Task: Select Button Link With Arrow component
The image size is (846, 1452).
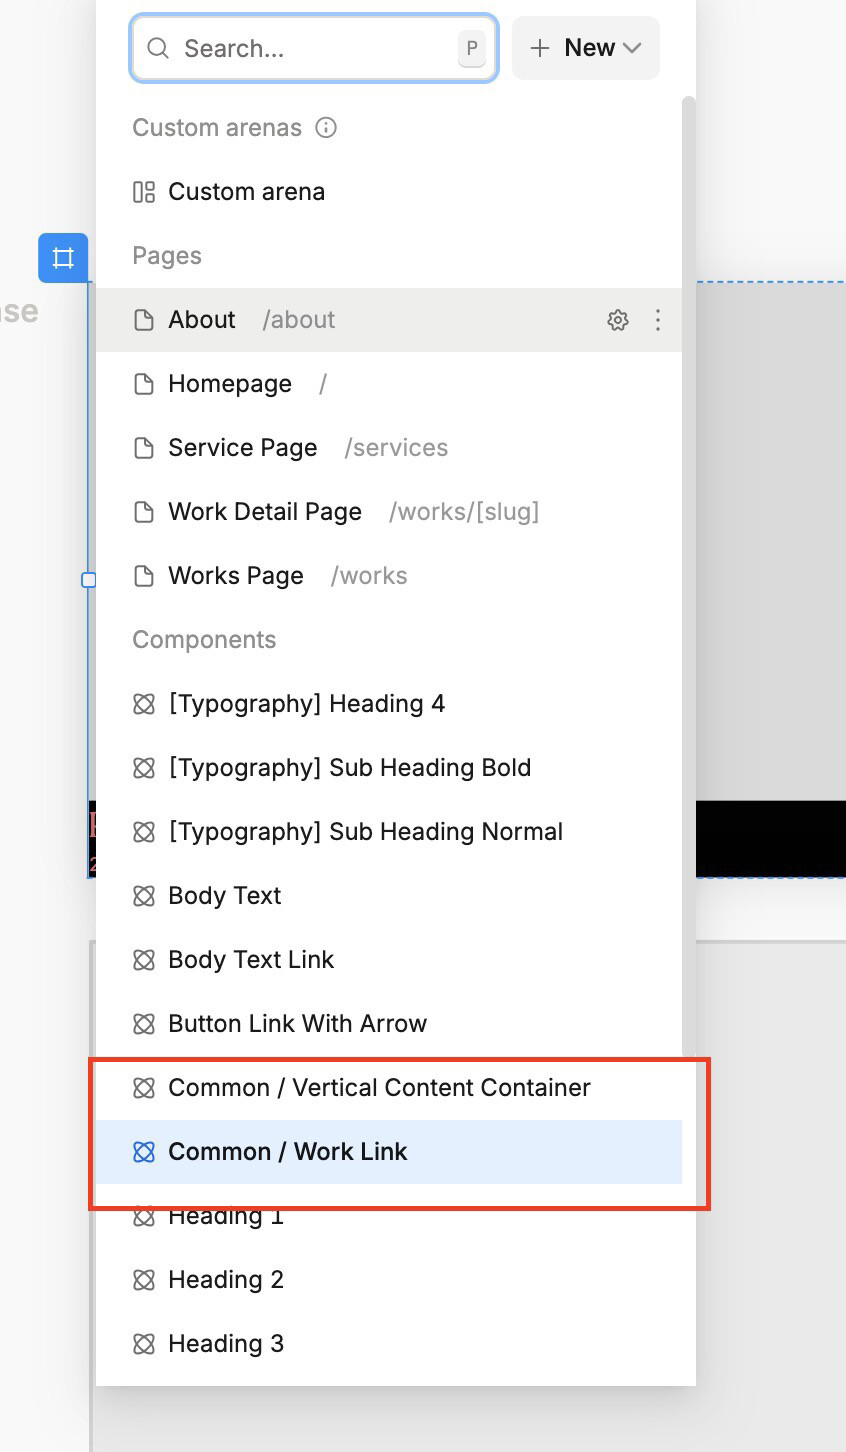Action: (297, 1024)
